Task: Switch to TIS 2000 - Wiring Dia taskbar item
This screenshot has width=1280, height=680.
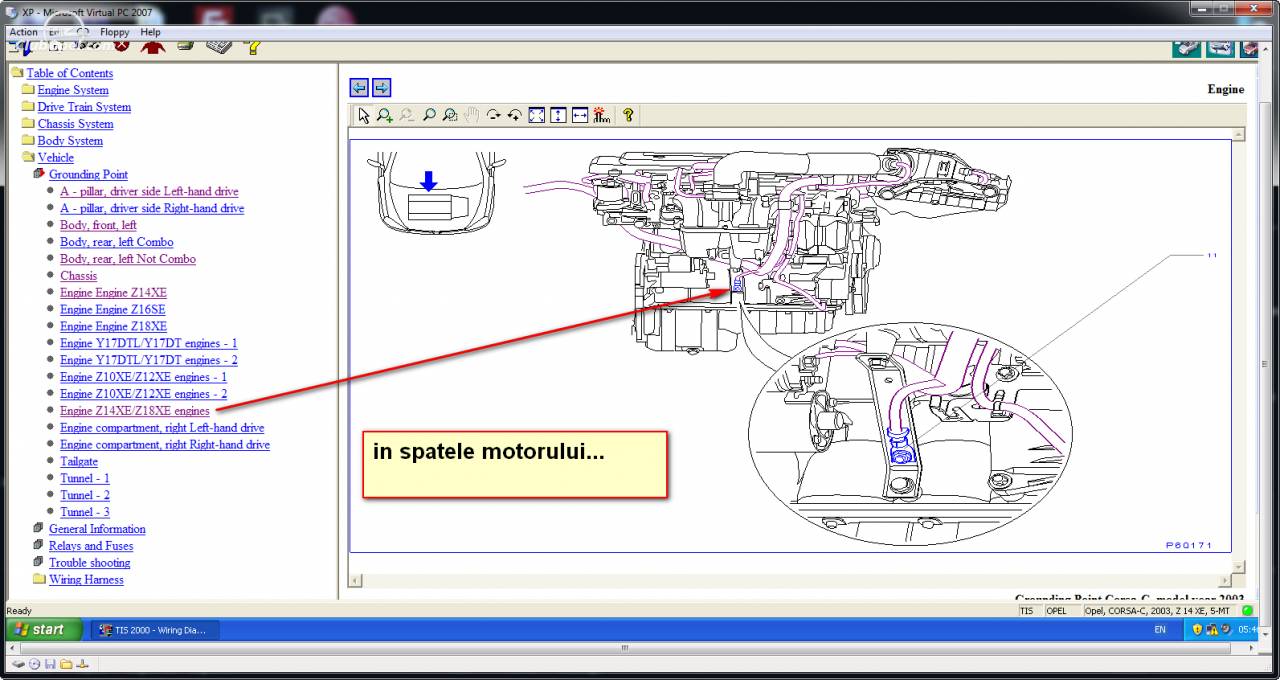Action: pos(155,630)
